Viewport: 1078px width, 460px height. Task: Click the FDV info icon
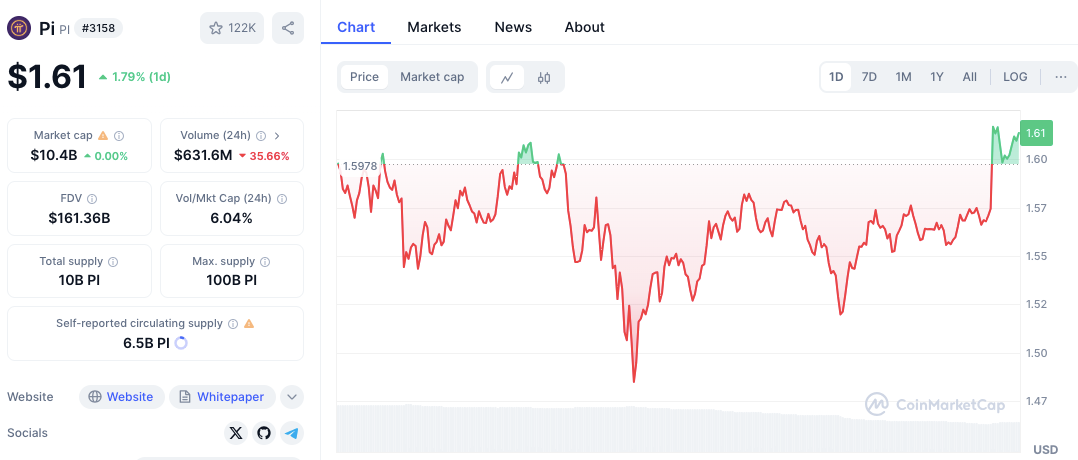[x=92, y=199]
